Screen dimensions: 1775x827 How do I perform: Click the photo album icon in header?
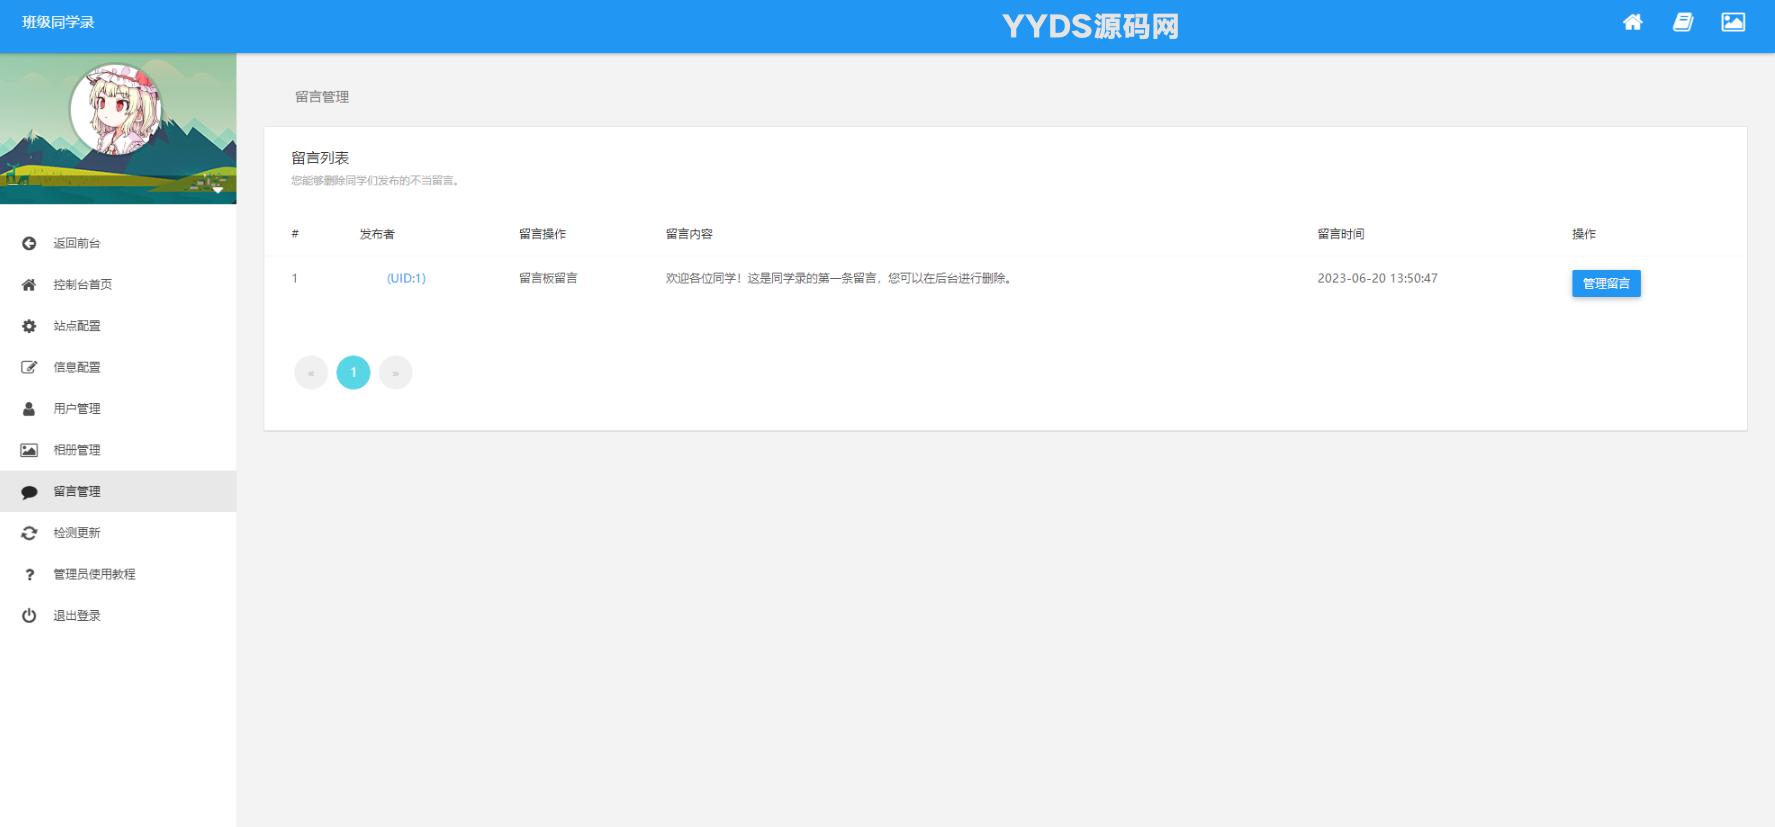tap(1733, 22)
